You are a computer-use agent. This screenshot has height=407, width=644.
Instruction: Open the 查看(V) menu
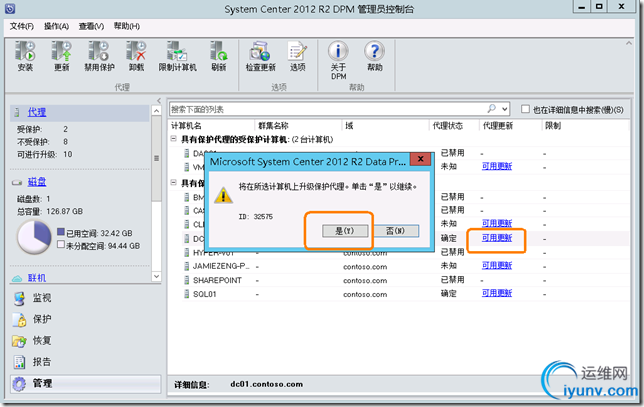91,26
